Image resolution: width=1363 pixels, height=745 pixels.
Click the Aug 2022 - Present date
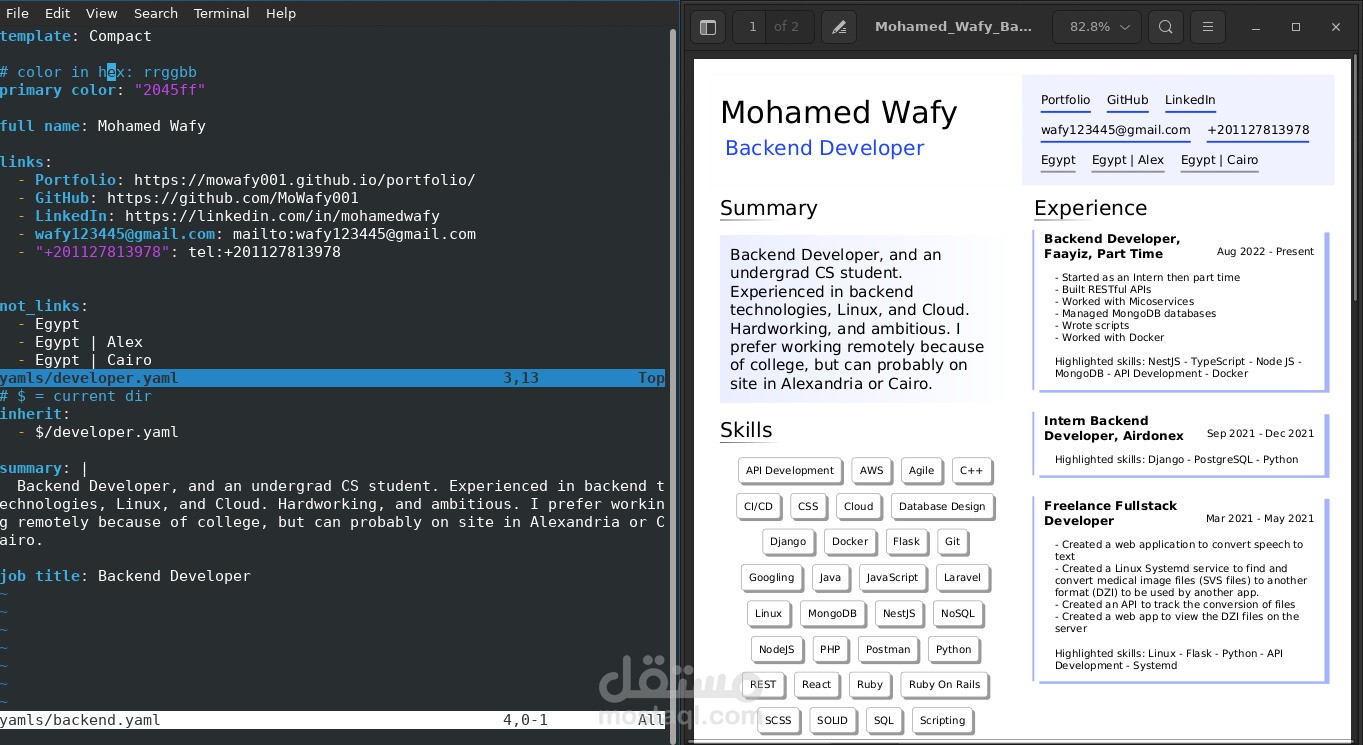pyautogui.click(x=1265, y=252)
